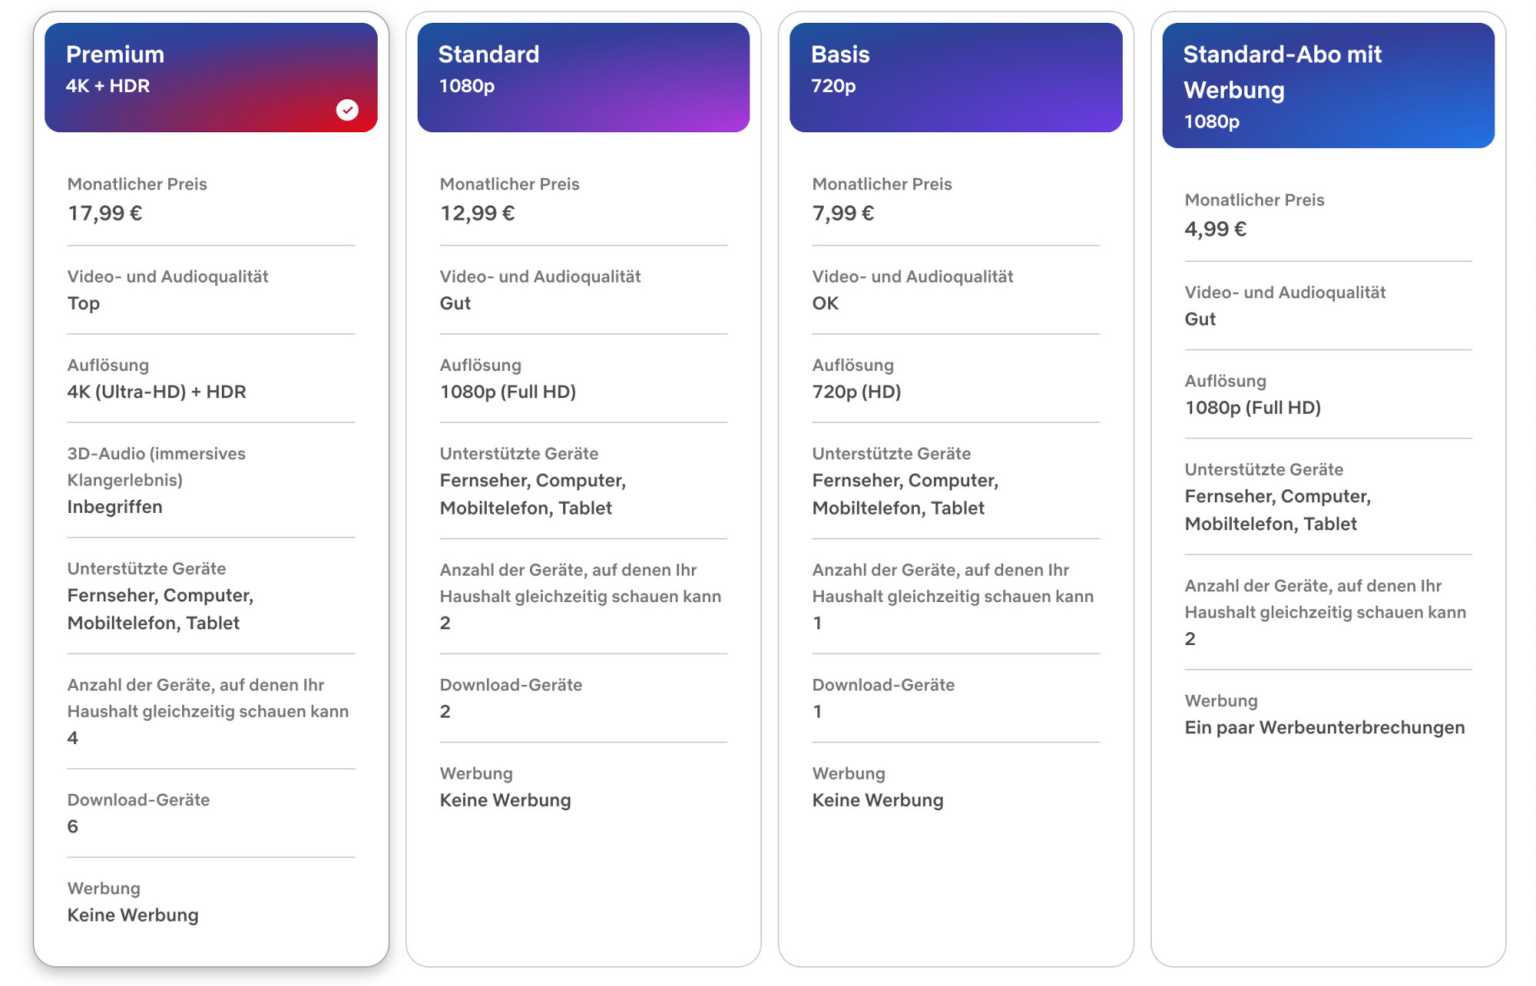Click Ein paar Werbeunterbrechungen text
The width and height of the screenshot is (1536, 986).
(x=1324, y=728)
